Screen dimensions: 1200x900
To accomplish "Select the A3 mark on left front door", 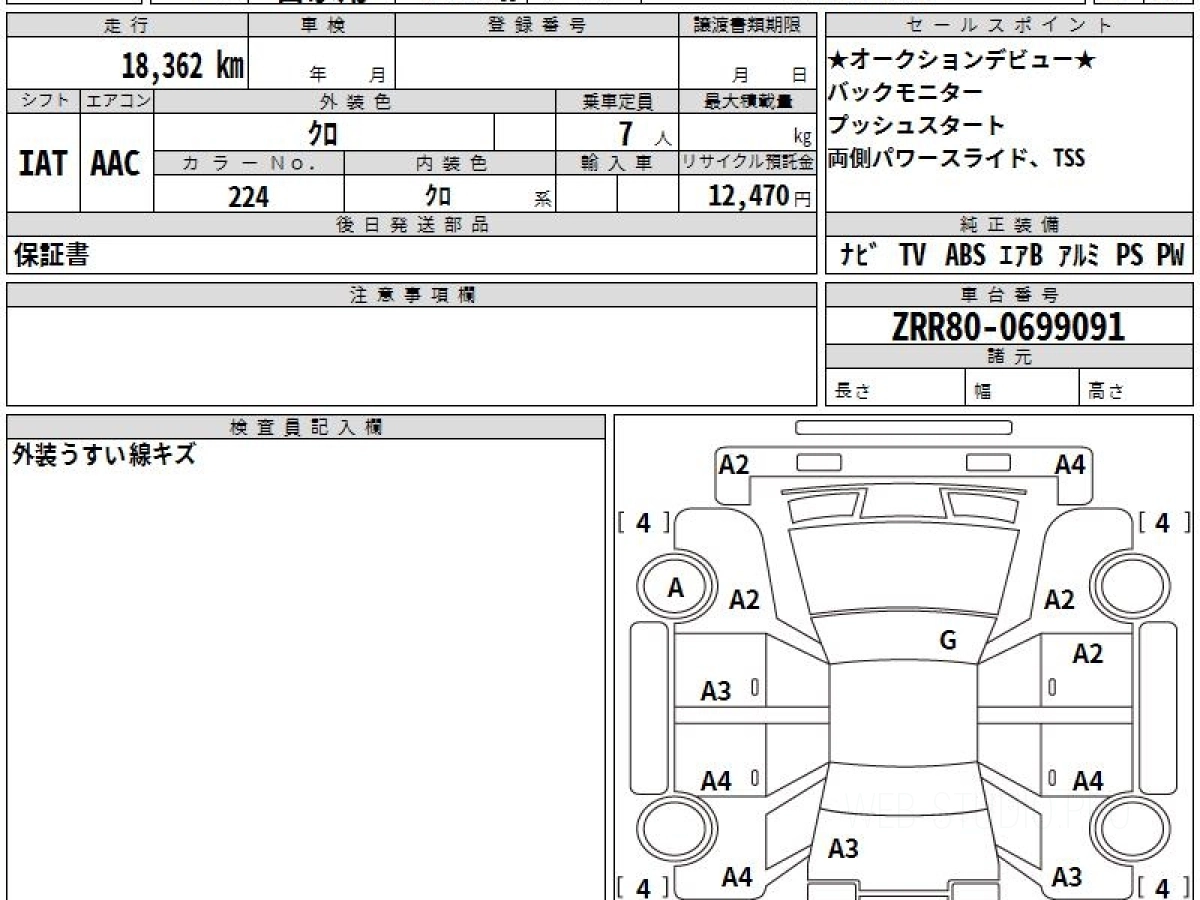I will pos(716,690).
